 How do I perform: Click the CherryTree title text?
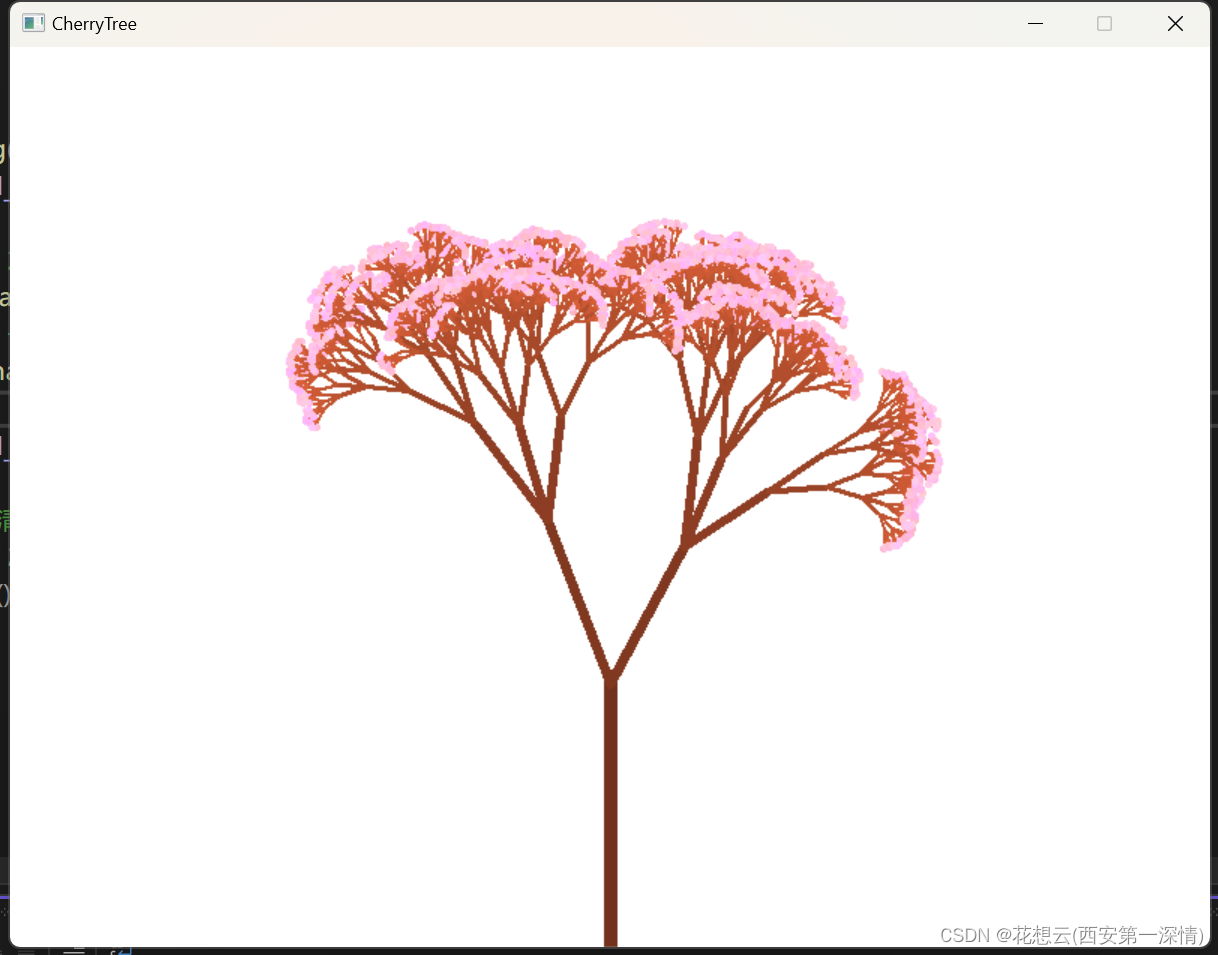coord(94,24)
